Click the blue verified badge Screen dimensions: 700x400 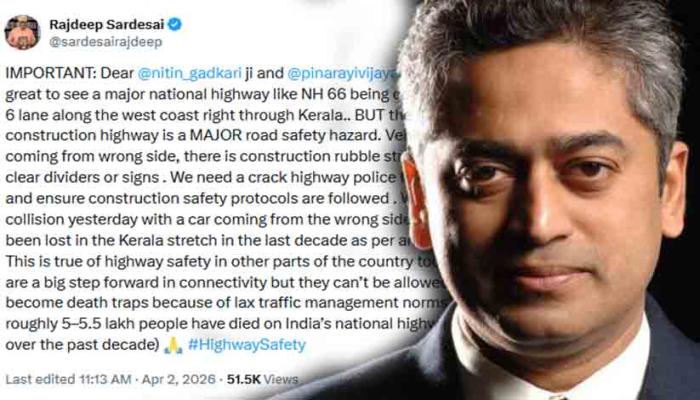pyautogui.click(x=175, y=25)
